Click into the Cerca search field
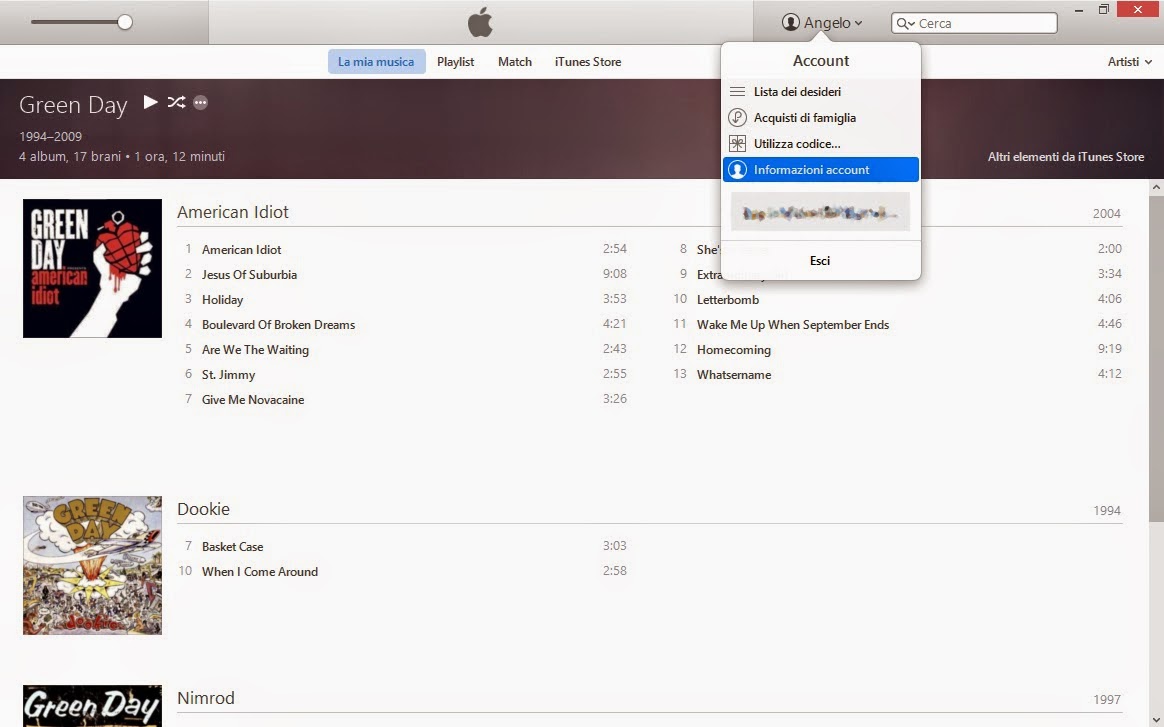The width and height of the screenshot is (1164, 727). [974, 23]
